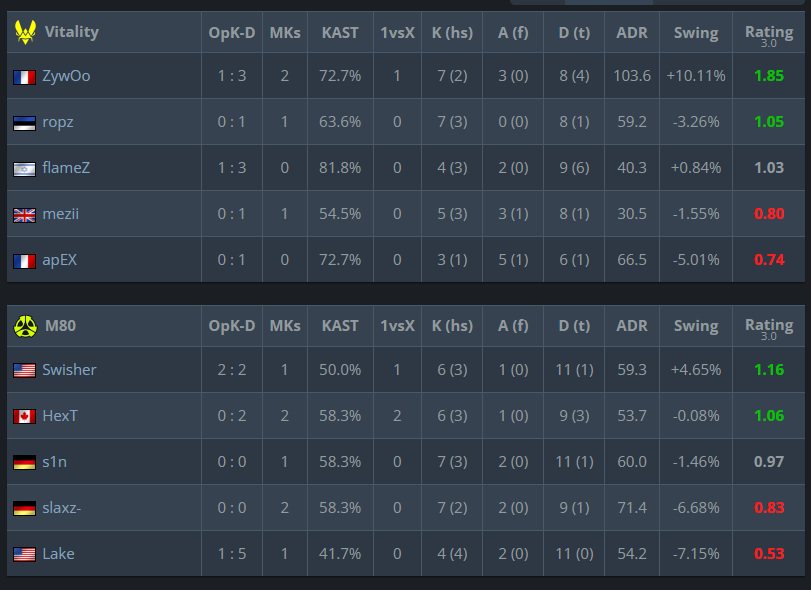This screenshot has height=590, width=811.
Task: Sort Vitality table by OpK-D header
Action: pos(232,33)
